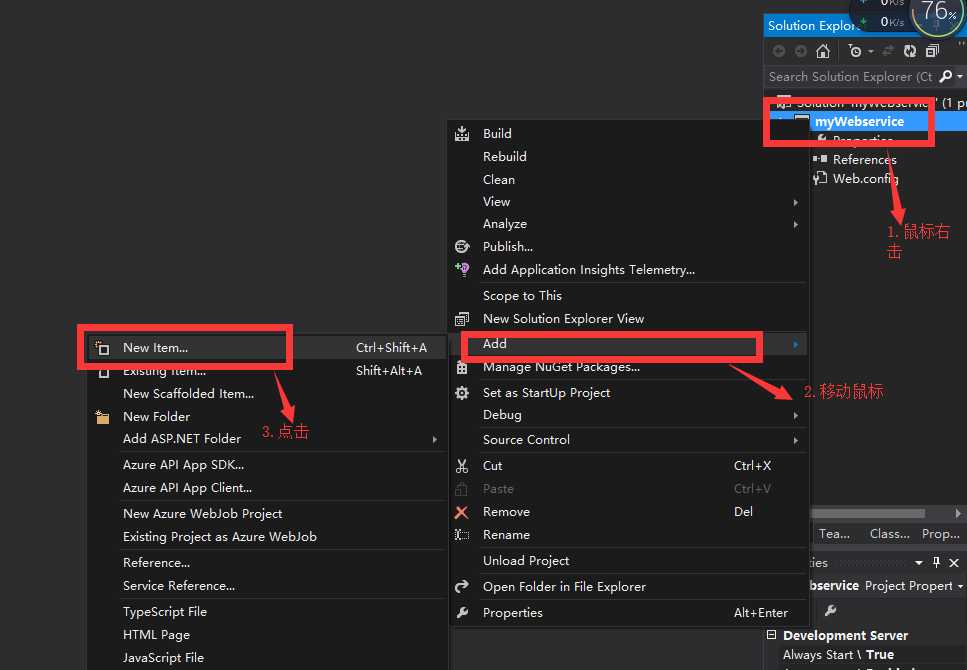Open the Properties window position dropdown arrow
Screen dimensions: 967x670
point(919,563)
